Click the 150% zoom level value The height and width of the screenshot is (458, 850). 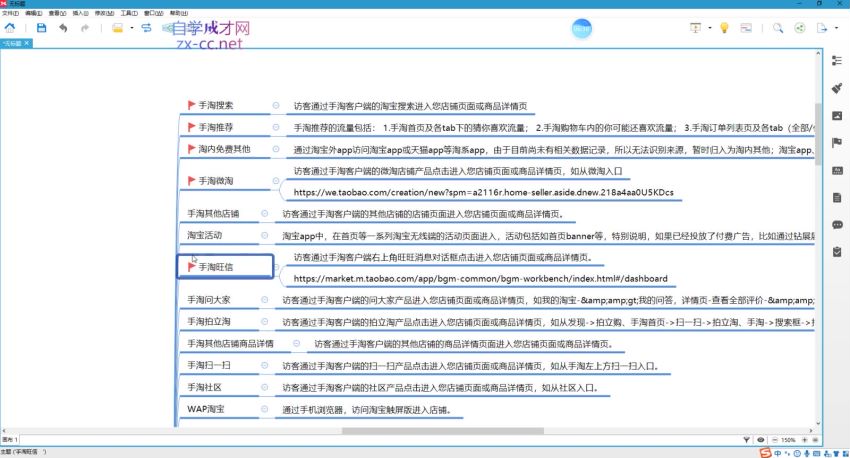tap(789, 440)
